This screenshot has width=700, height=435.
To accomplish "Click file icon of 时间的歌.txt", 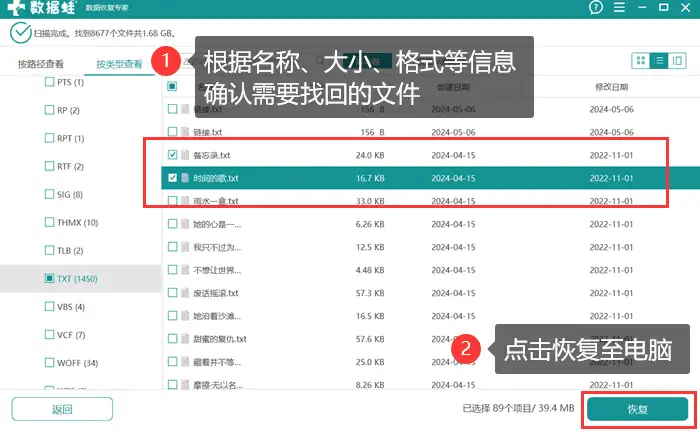I will point(185,178).
